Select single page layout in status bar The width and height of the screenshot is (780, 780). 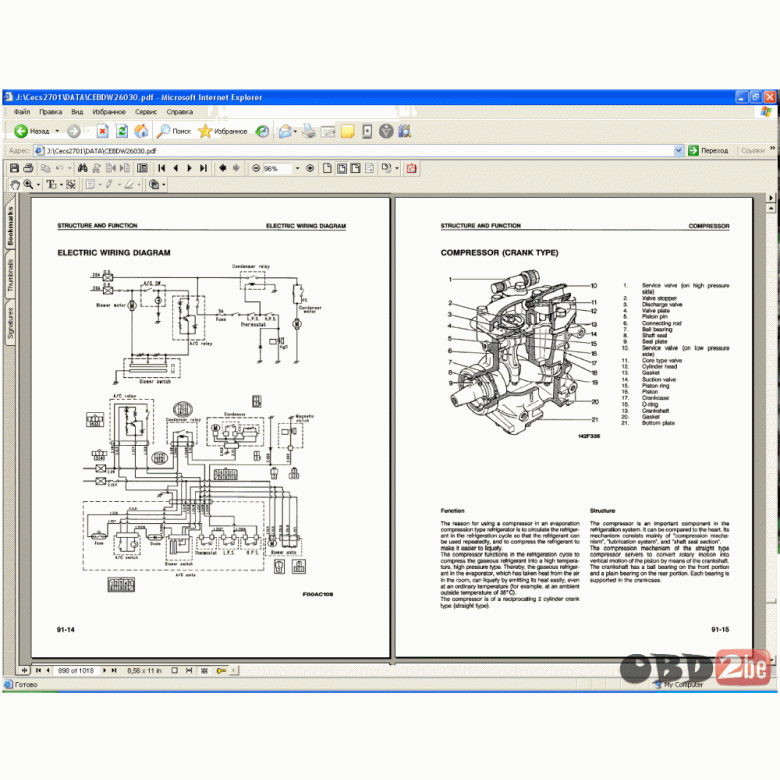point(175,671)
